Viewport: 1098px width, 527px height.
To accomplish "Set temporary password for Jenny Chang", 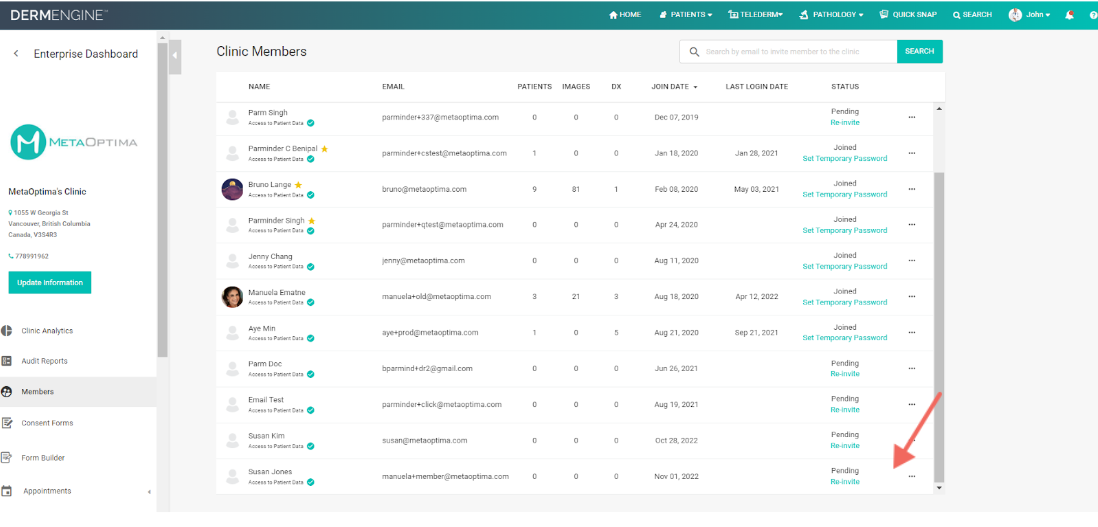I will (x=845, y=267).
